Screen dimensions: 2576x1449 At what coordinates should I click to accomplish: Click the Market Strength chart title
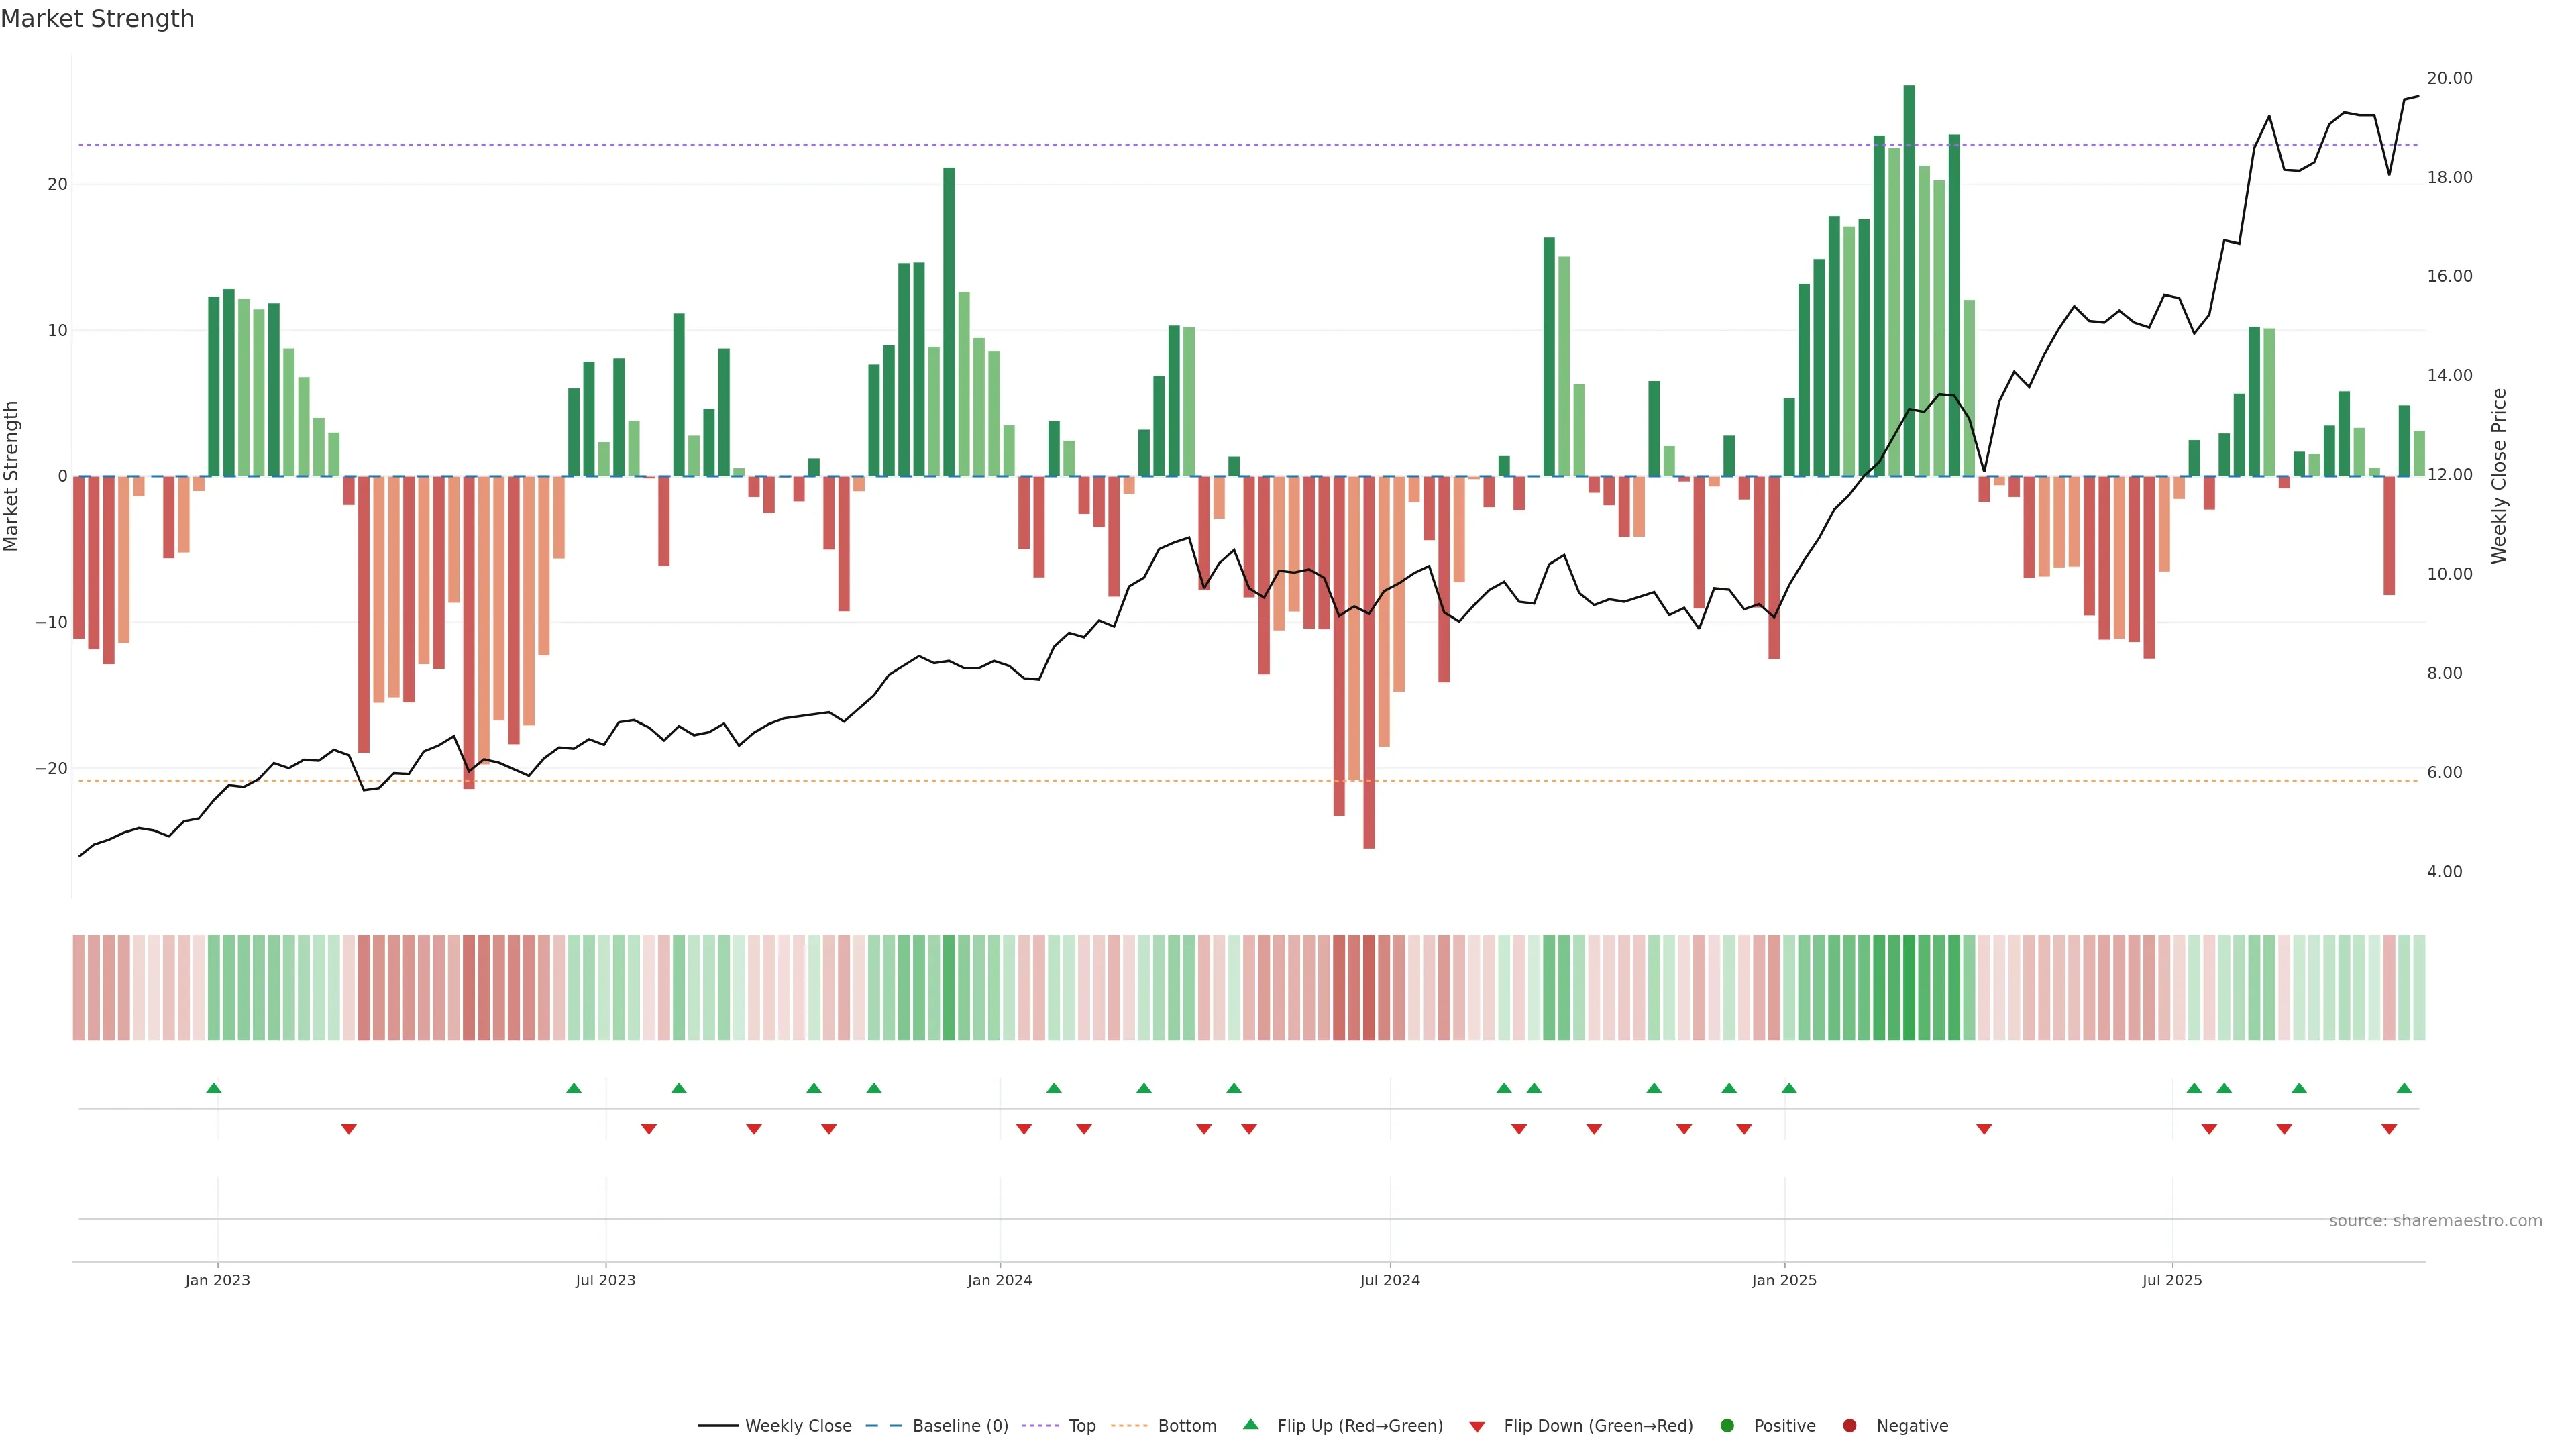97,19
